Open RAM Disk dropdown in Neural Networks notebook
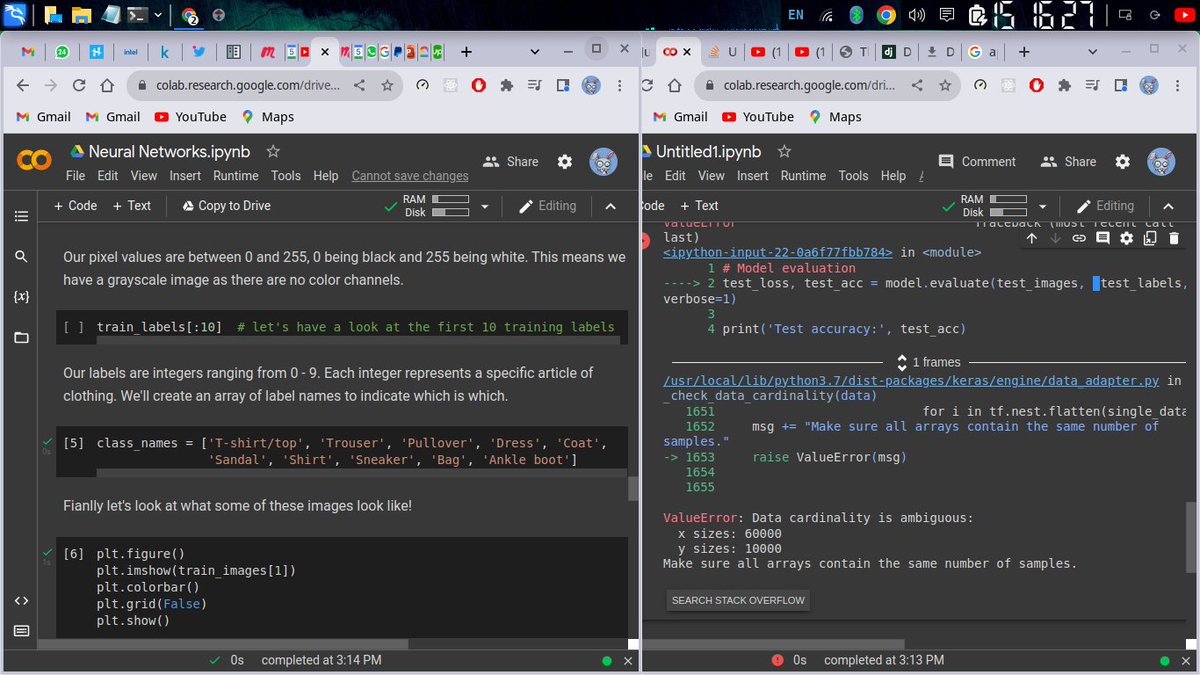This screenshot has height=675, width=1200. [485, 206]
